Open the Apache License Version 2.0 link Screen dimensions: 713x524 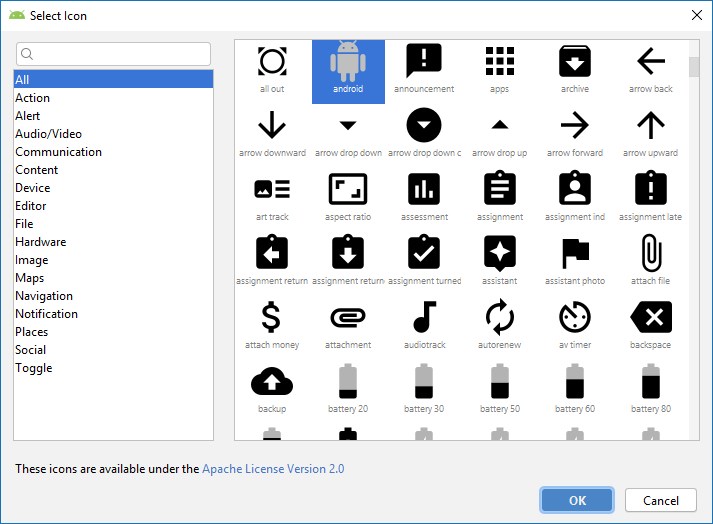coord(273,469)
